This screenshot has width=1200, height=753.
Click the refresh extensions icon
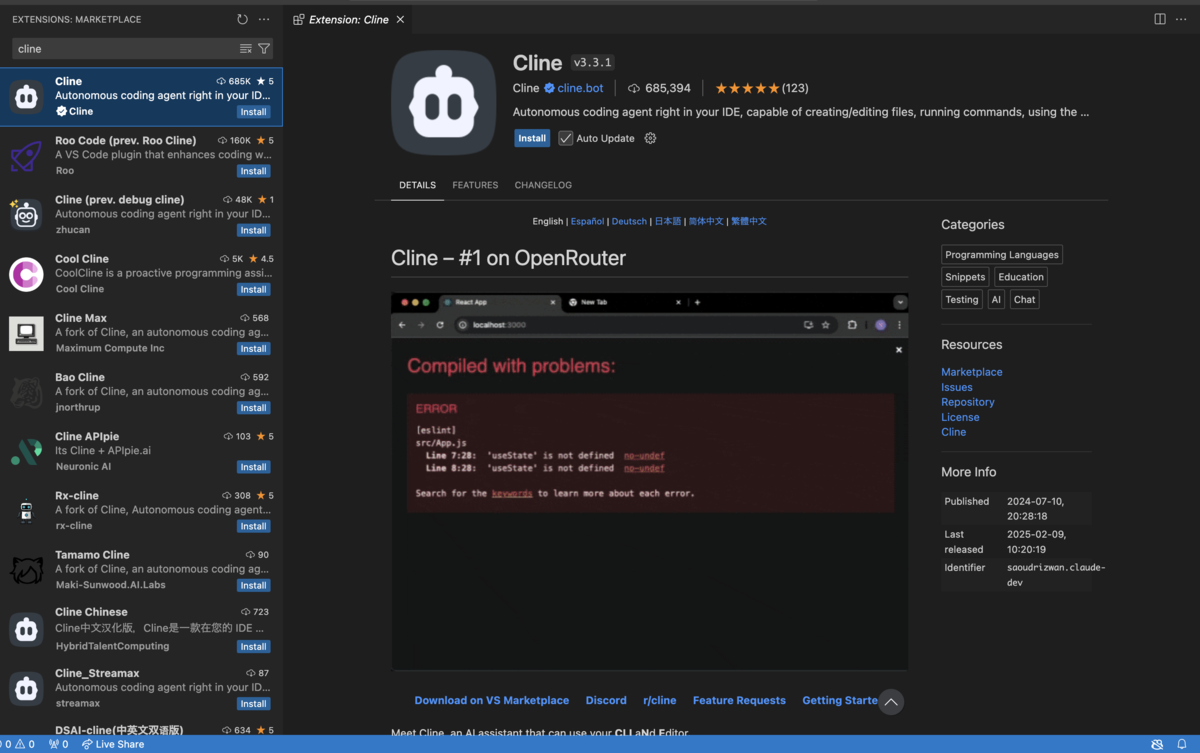pyautogui.click(x=241, y=19)
